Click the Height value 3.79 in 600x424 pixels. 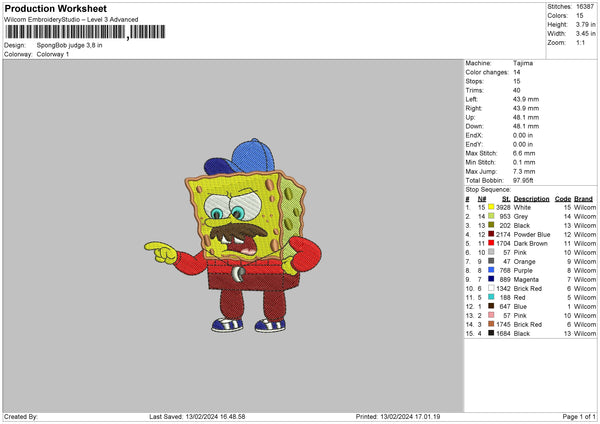click(585, 24)
